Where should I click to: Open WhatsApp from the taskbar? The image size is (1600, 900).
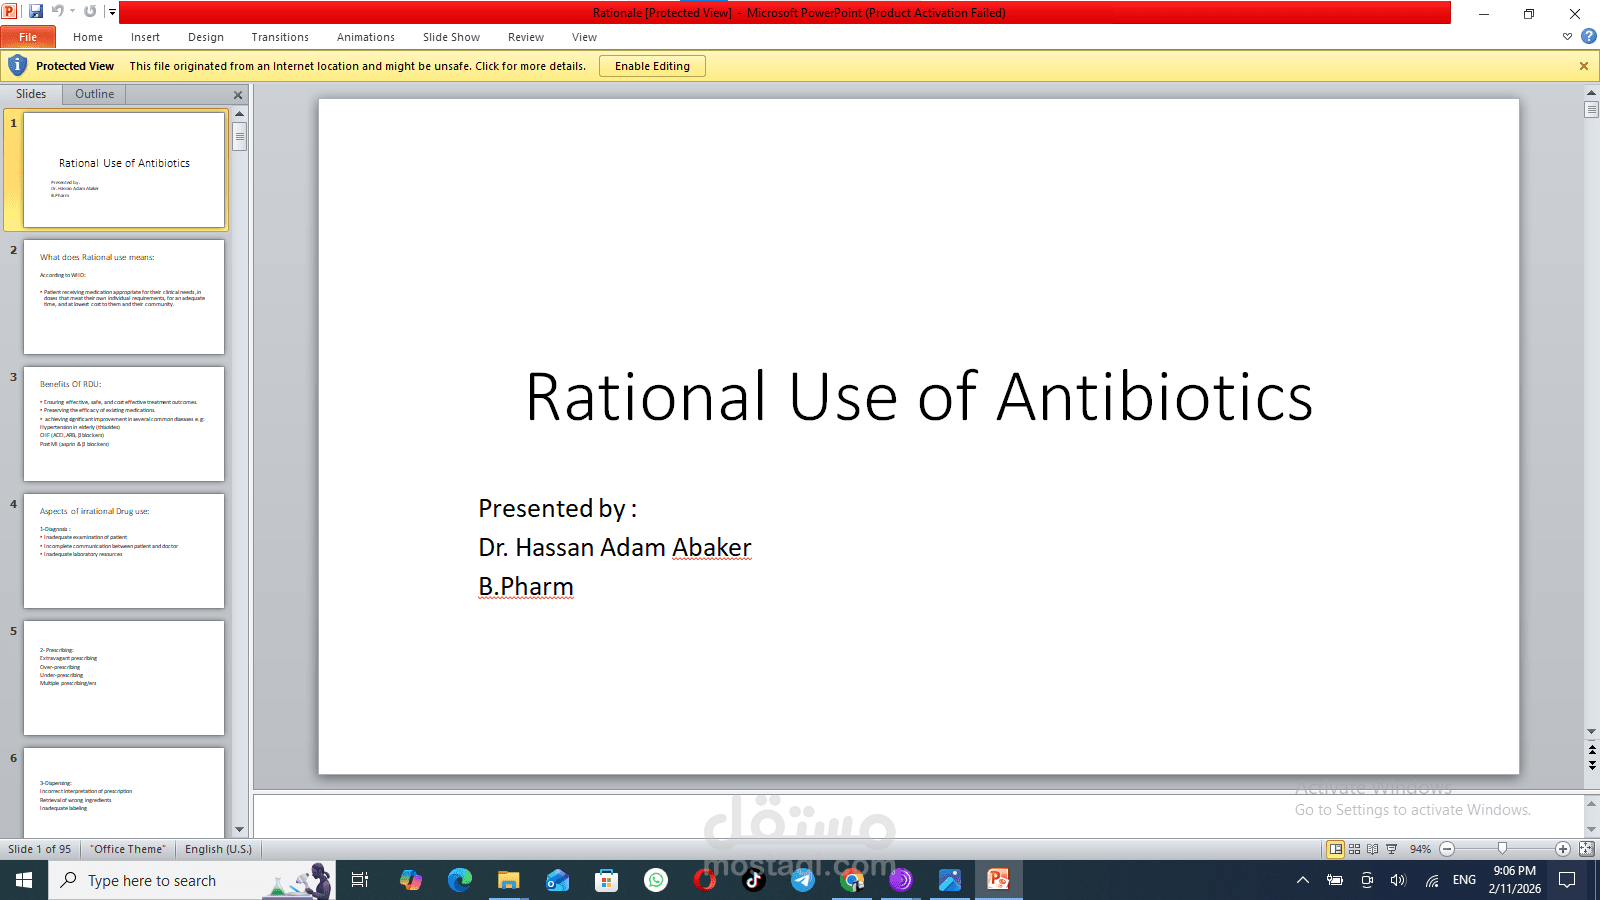[656, 880]
